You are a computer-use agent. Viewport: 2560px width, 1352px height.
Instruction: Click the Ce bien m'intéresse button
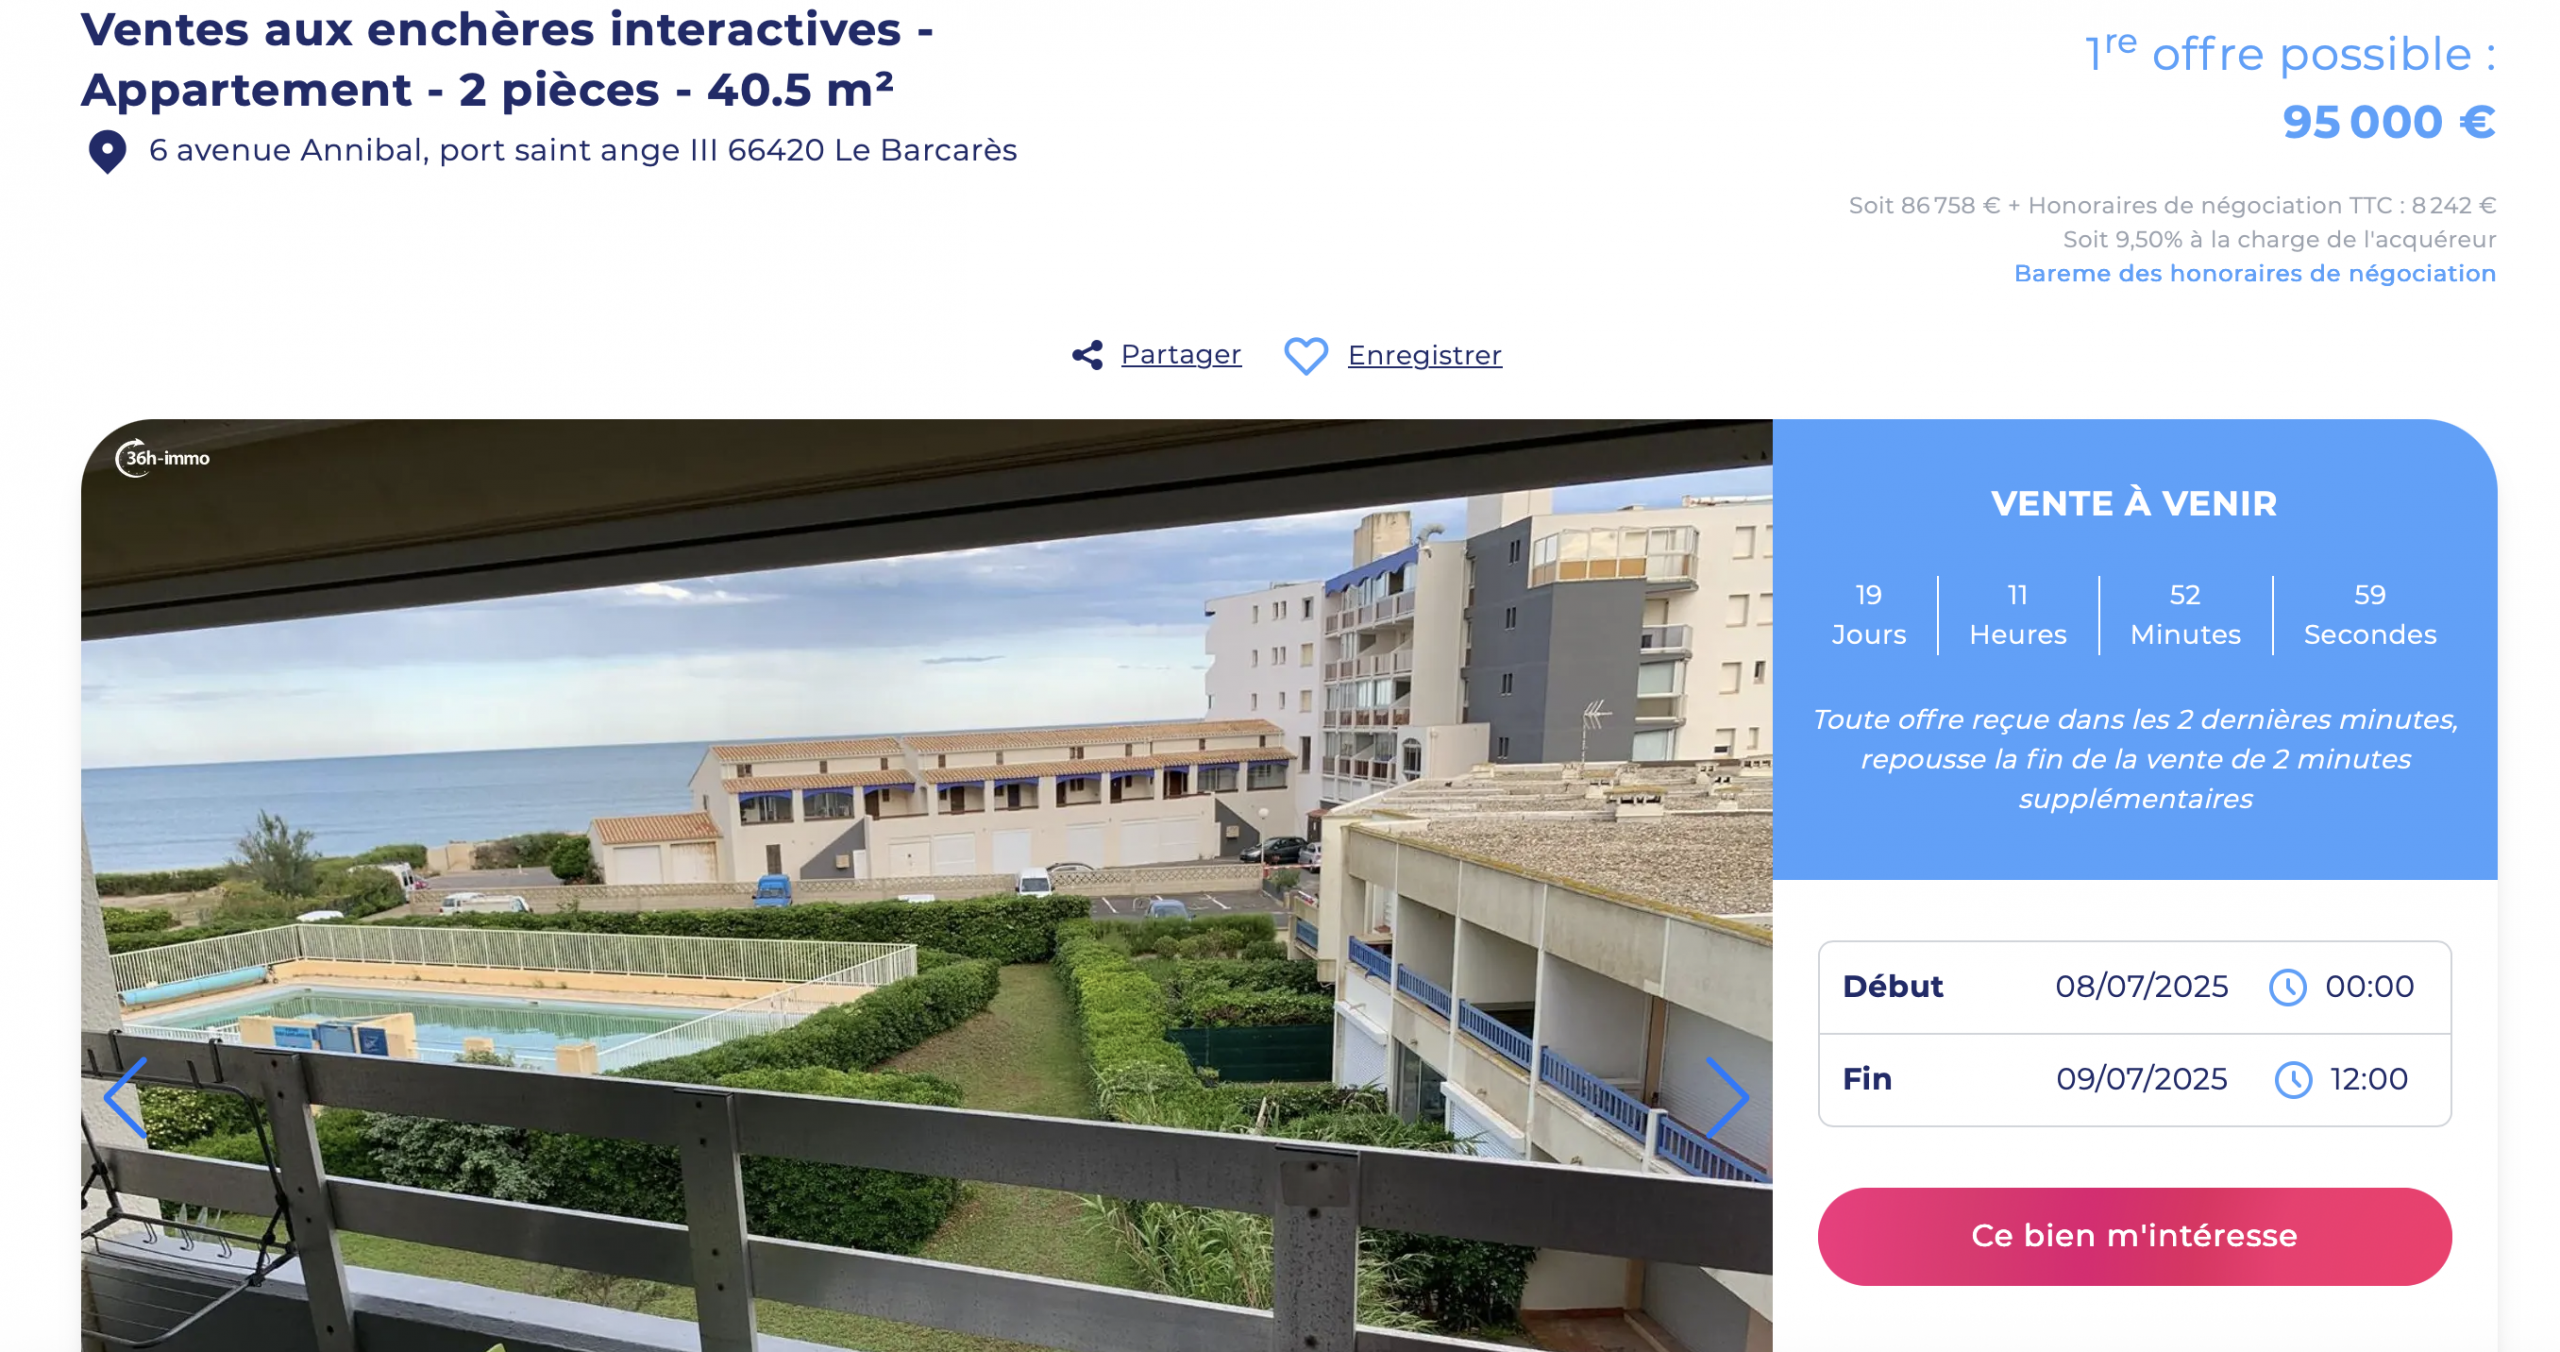[x=2134, y=1236]
